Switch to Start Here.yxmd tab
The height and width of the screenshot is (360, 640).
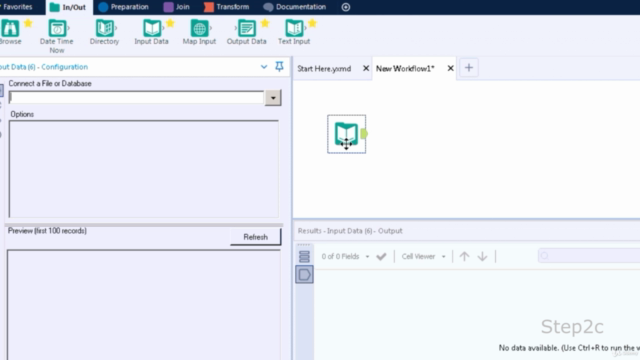[x=324, y=69]
